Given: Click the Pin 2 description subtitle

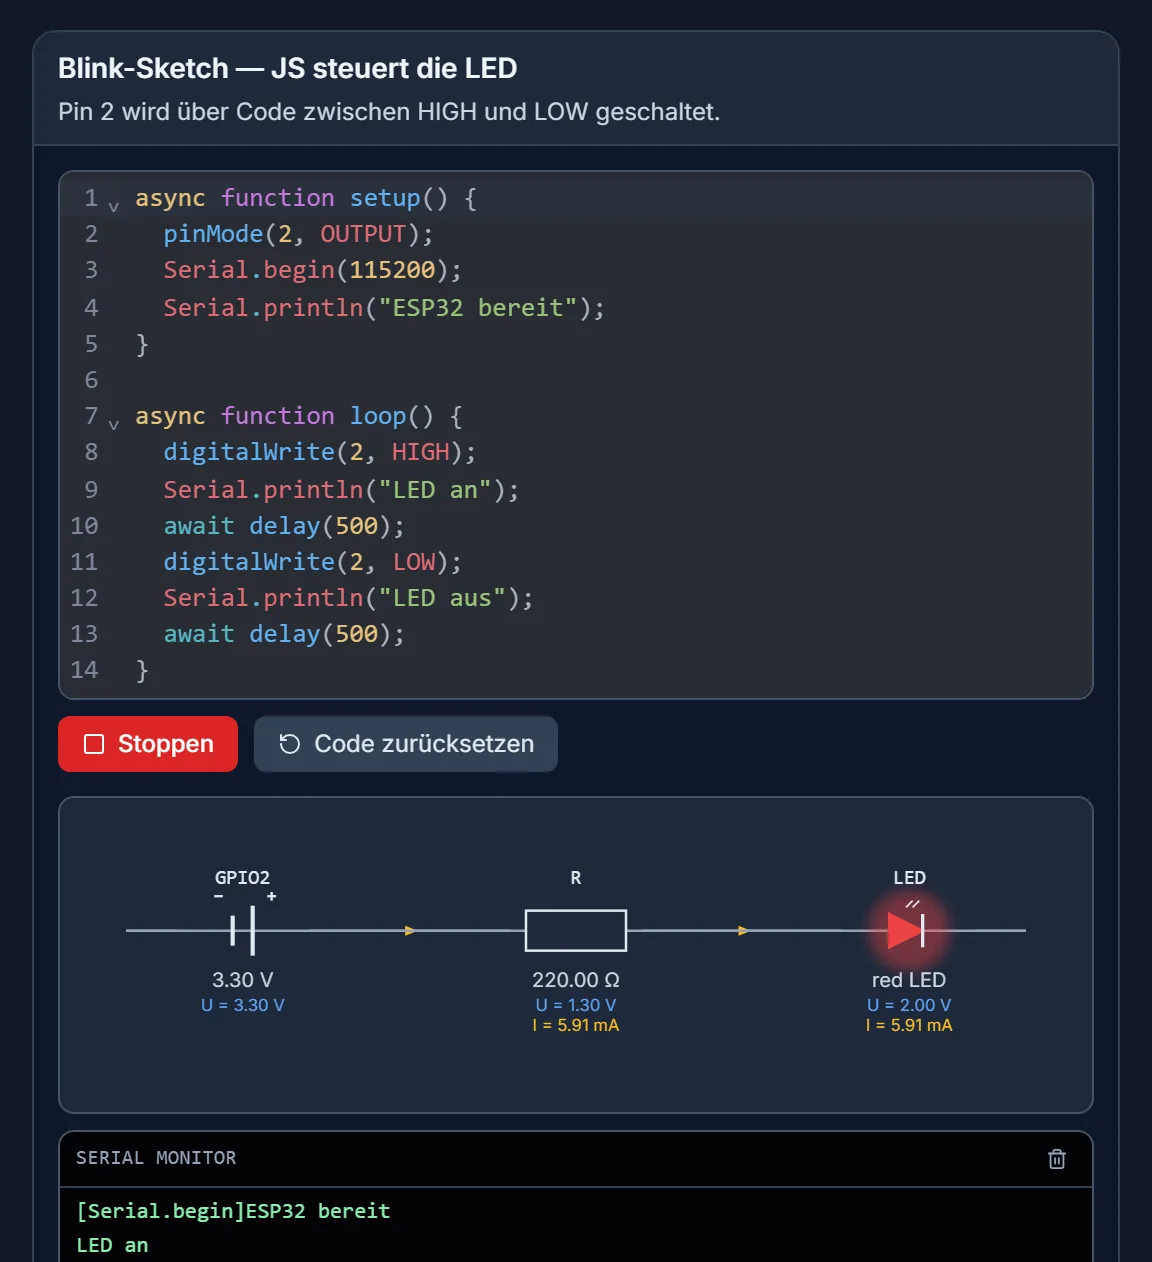Looking at the screenshot, I should (389, 111).
